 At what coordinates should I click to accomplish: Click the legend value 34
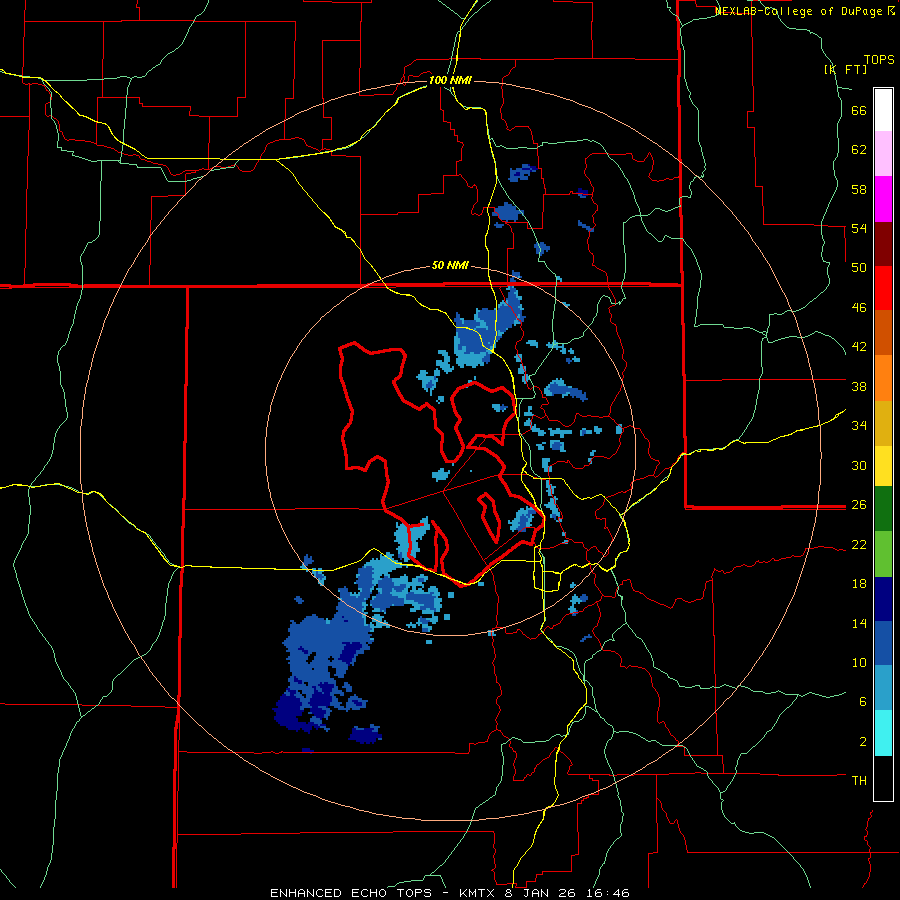[859, 426]
